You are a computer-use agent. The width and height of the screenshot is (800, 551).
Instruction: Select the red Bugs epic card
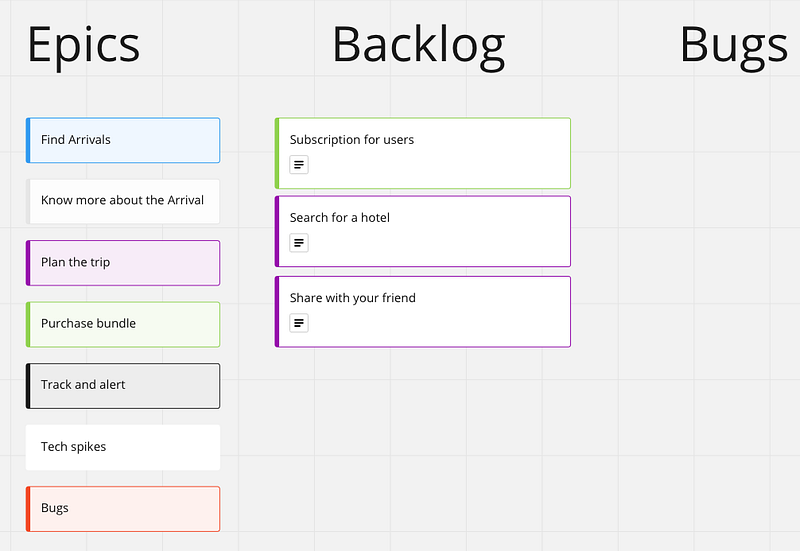[x=123, y=508]
